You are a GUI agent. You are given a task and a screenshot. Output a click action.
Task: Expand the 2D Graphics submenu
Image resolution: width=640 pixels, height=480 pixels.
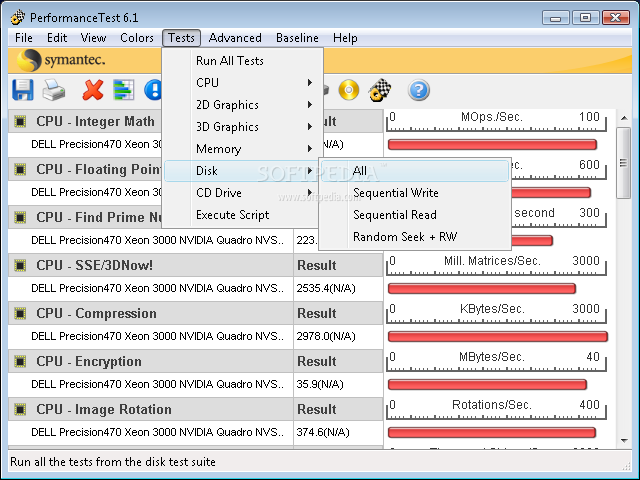coord(243,105)
